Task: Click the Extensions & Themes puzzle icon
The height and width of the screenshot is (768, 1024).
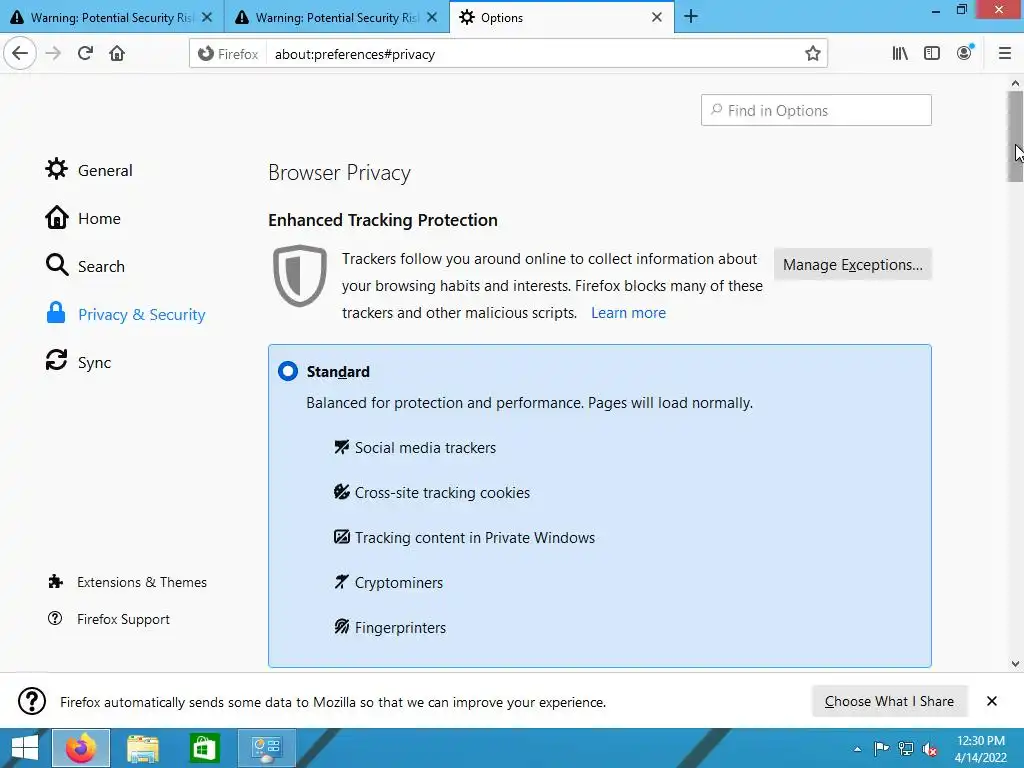Action: (x=56, y=581)
